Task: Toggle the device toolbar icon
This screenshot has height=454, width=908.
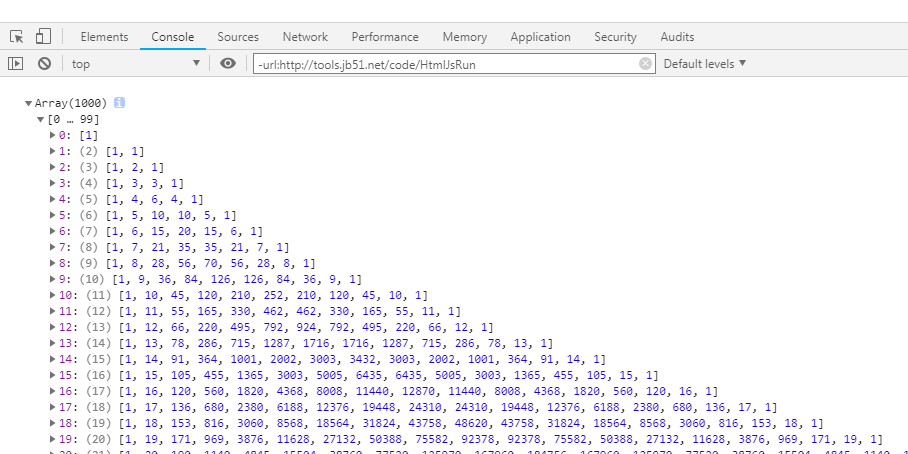Action: click(43, 36)
